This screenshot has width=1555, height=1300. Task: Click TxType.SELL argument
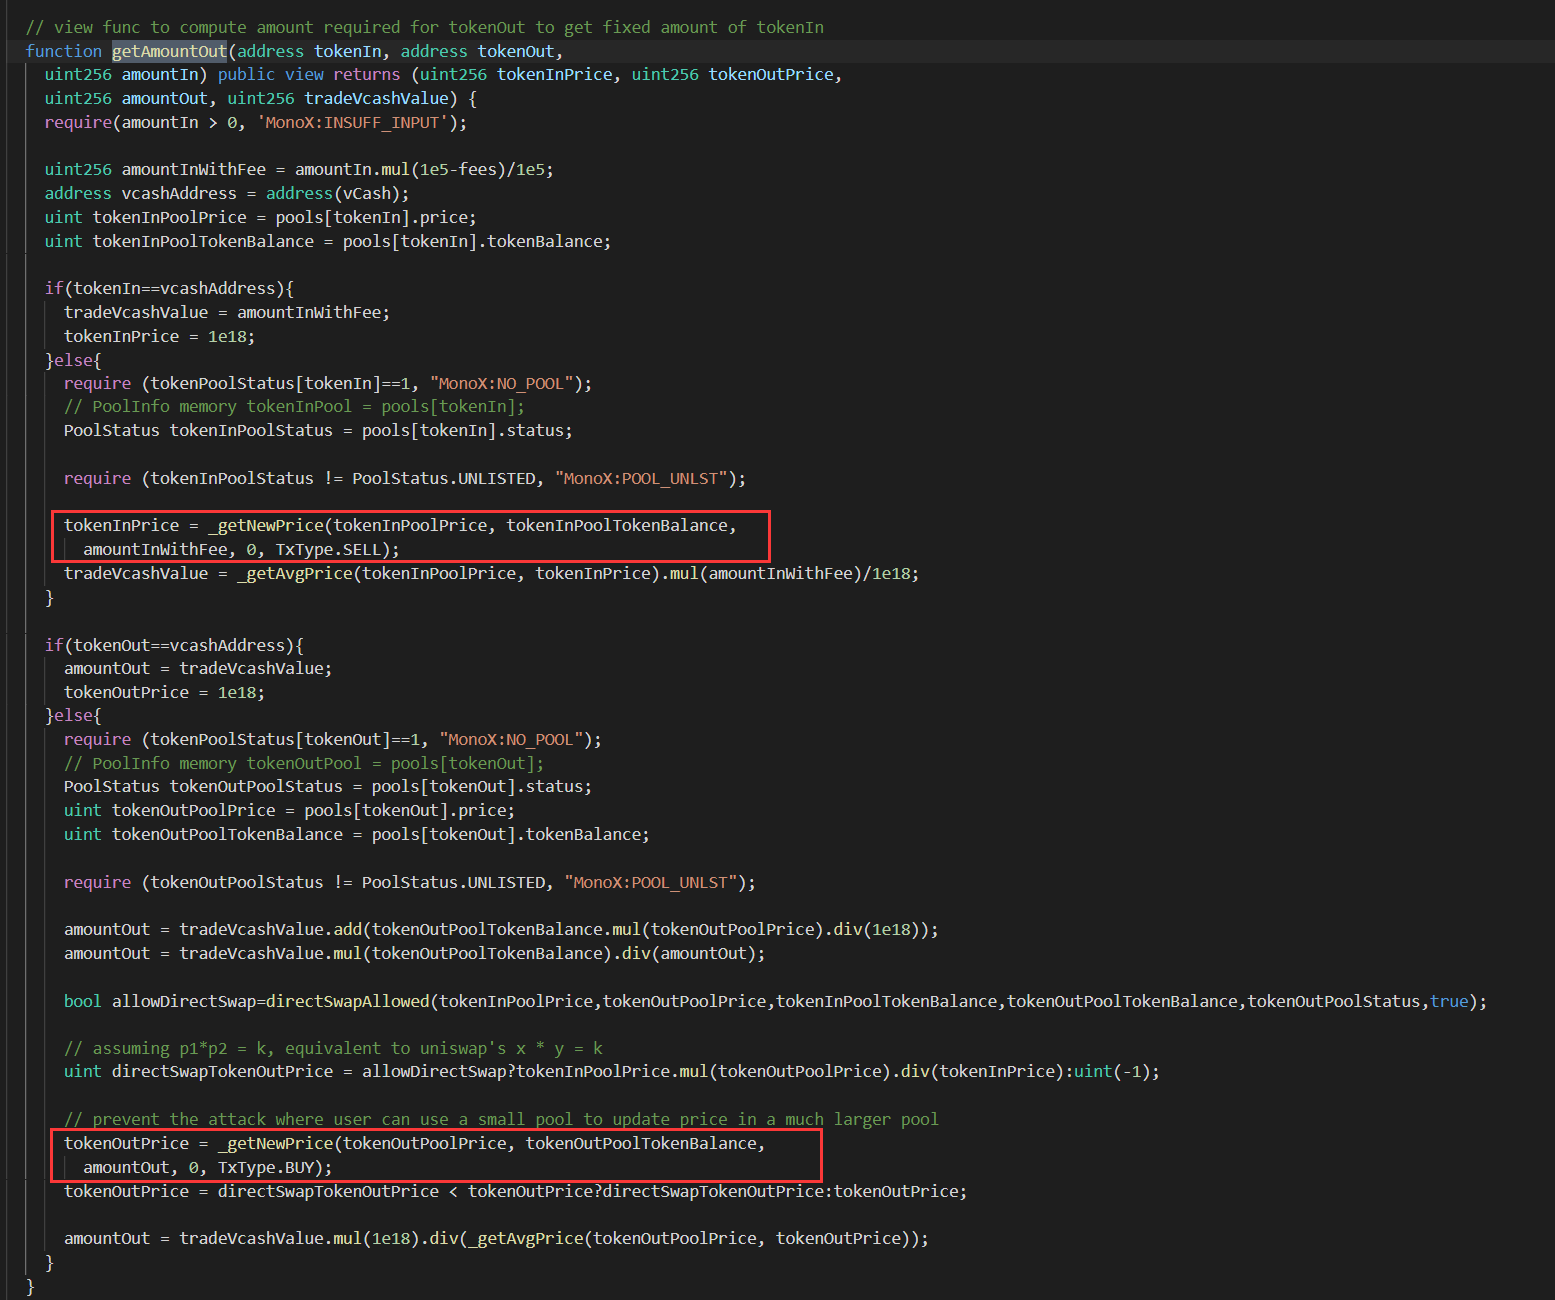tap(328, 549)
